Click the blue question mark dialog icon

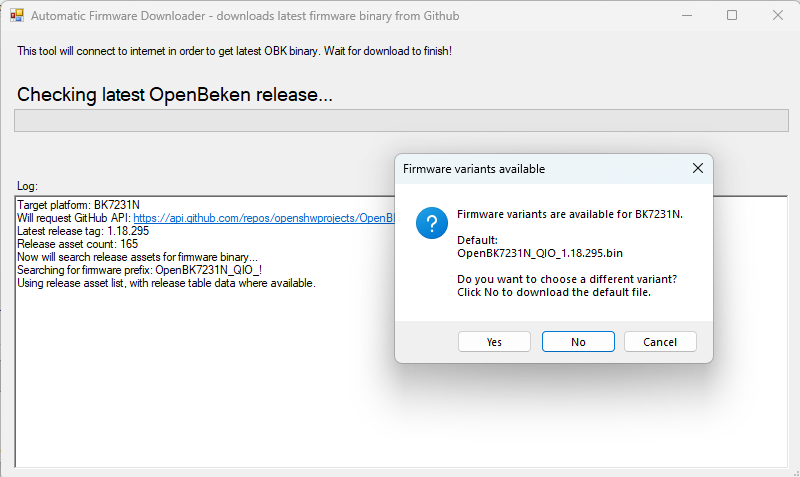(x=432, y=223)
